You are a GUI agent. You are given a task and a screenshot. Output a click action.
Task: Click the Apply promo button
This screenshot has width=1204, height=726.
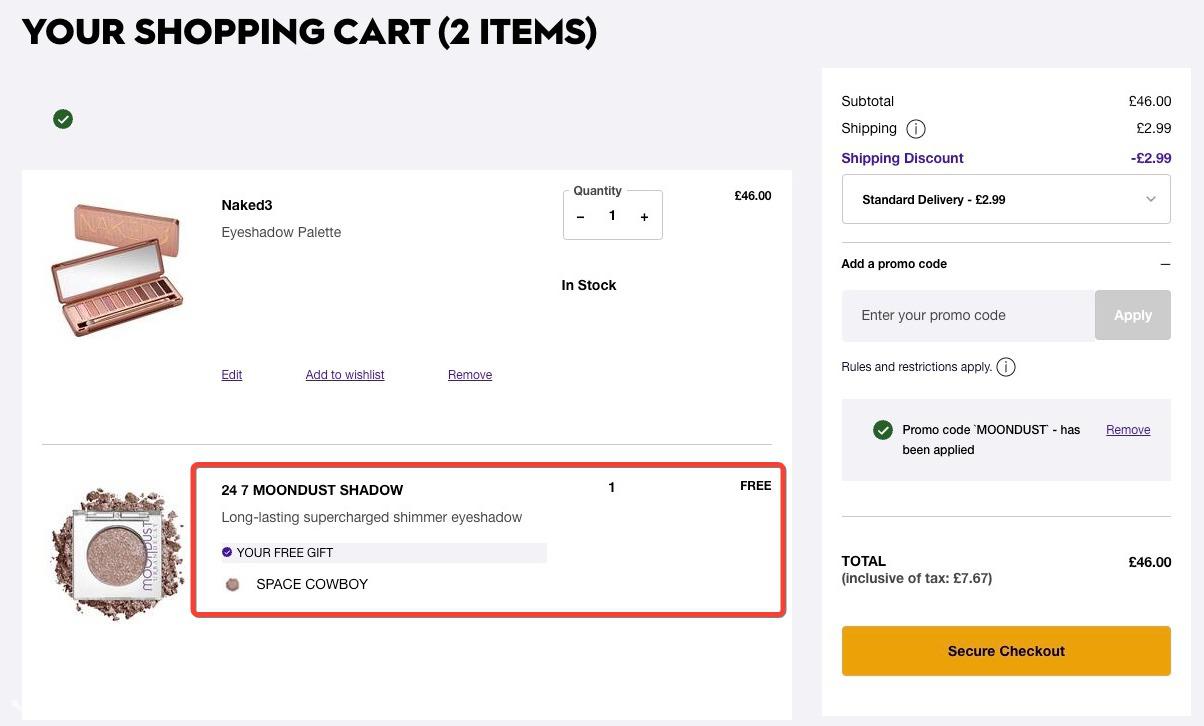(1133, 315)
